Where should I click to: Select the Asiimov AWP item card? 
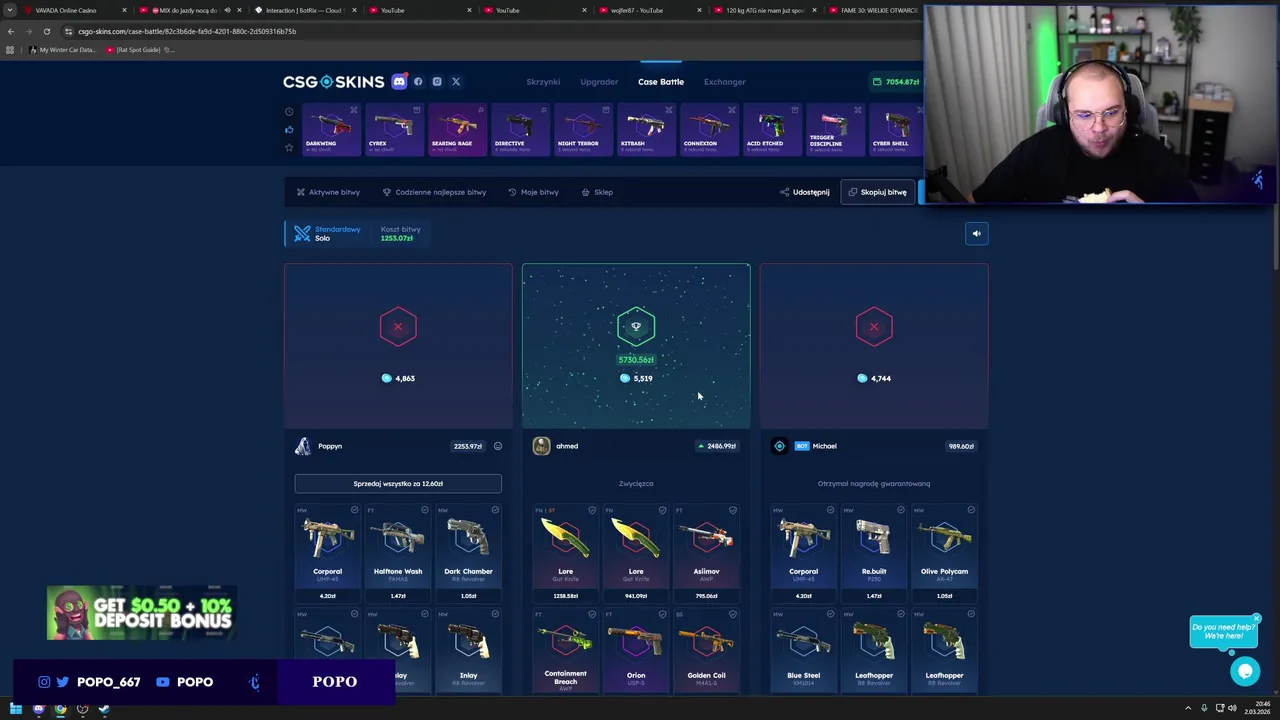(x=706, y=554)
